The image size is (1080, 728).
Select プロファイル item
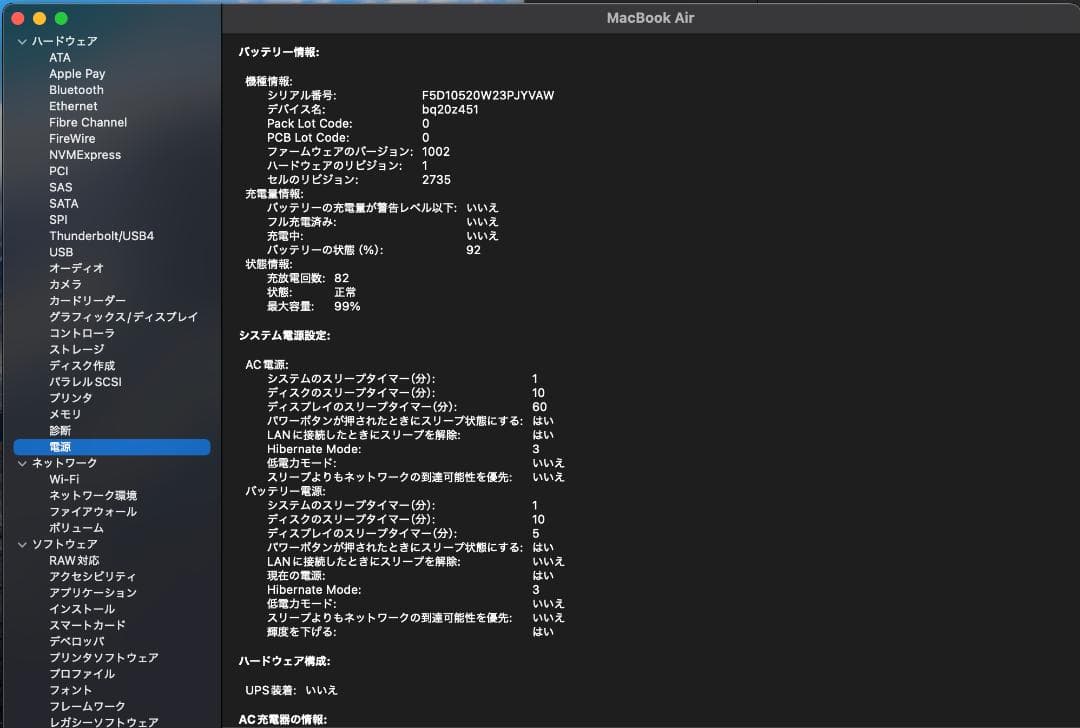pyautogui.click(x=82, y=674)
